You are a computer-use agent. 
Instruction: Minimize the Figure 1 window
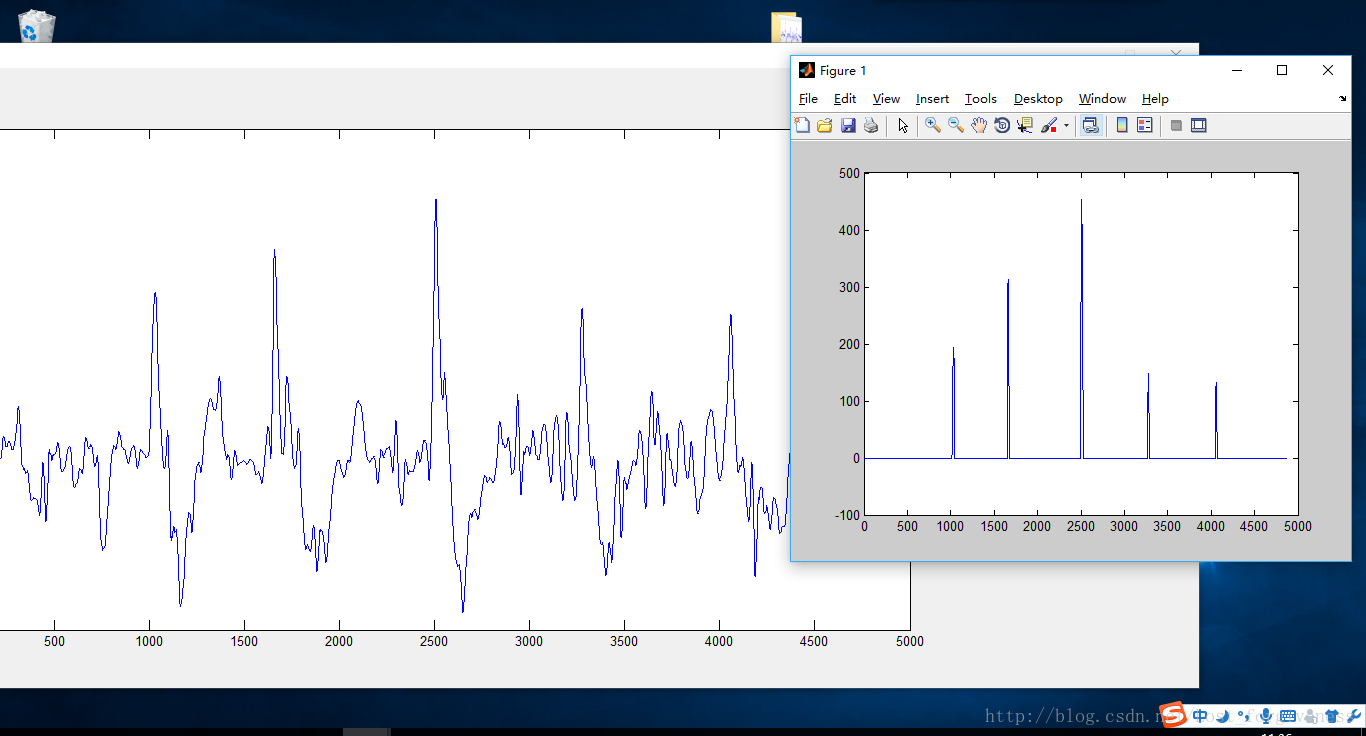[x=1237, y=70]
